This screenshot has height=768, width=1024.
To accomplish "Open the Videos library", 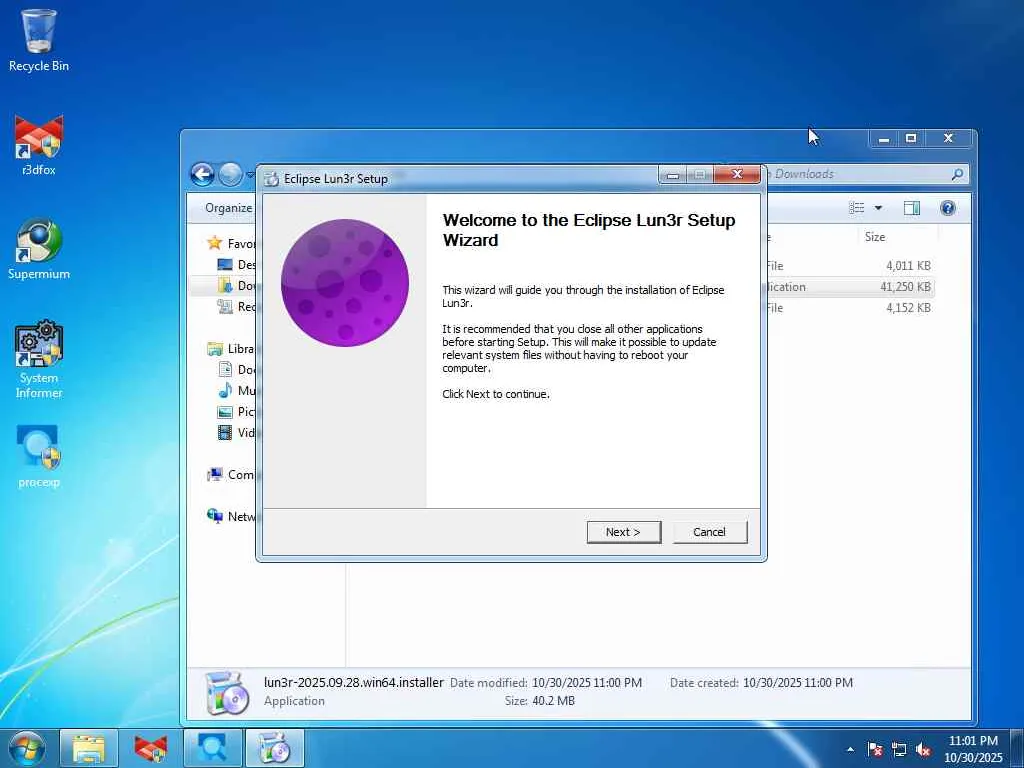I will pyautogui.click(x=236, y=432).
